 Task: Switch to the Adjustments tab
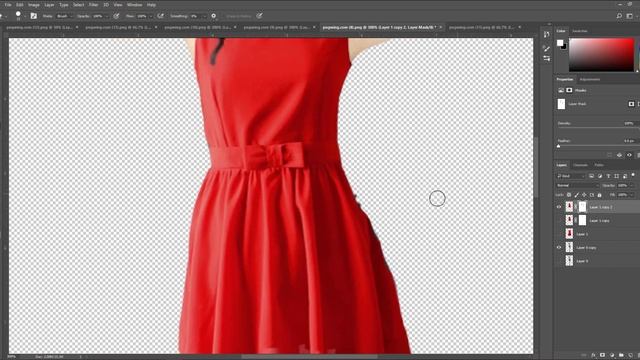[x=590, y=80]
